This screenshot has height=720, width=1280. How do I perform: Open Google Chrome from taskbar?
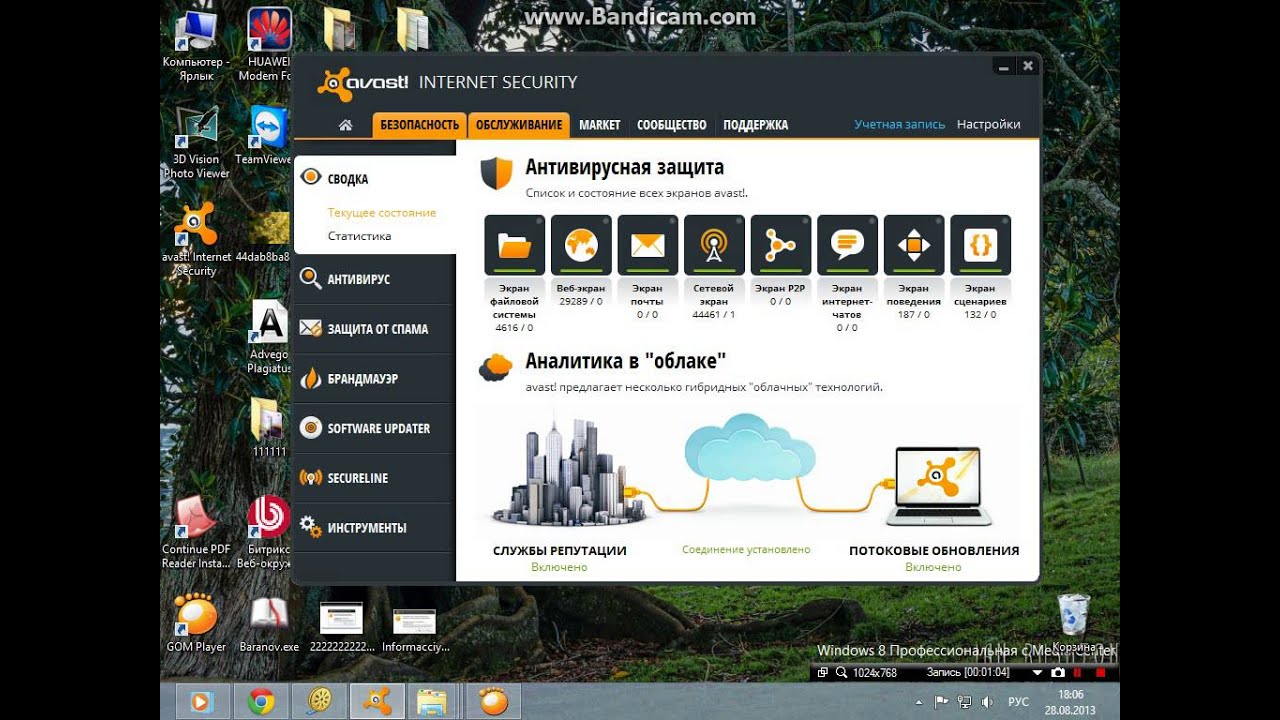[262, 702]
